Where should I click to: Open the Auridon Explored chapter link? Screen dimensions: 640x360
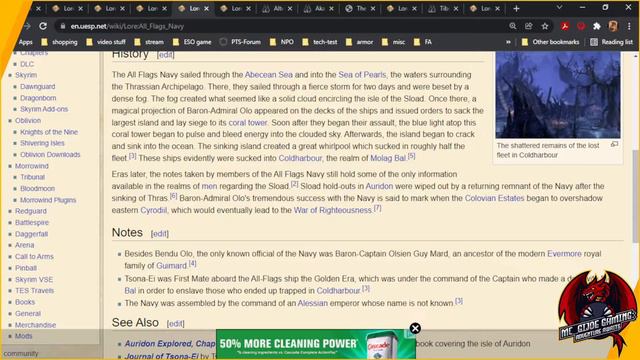(x=170, y=344)
